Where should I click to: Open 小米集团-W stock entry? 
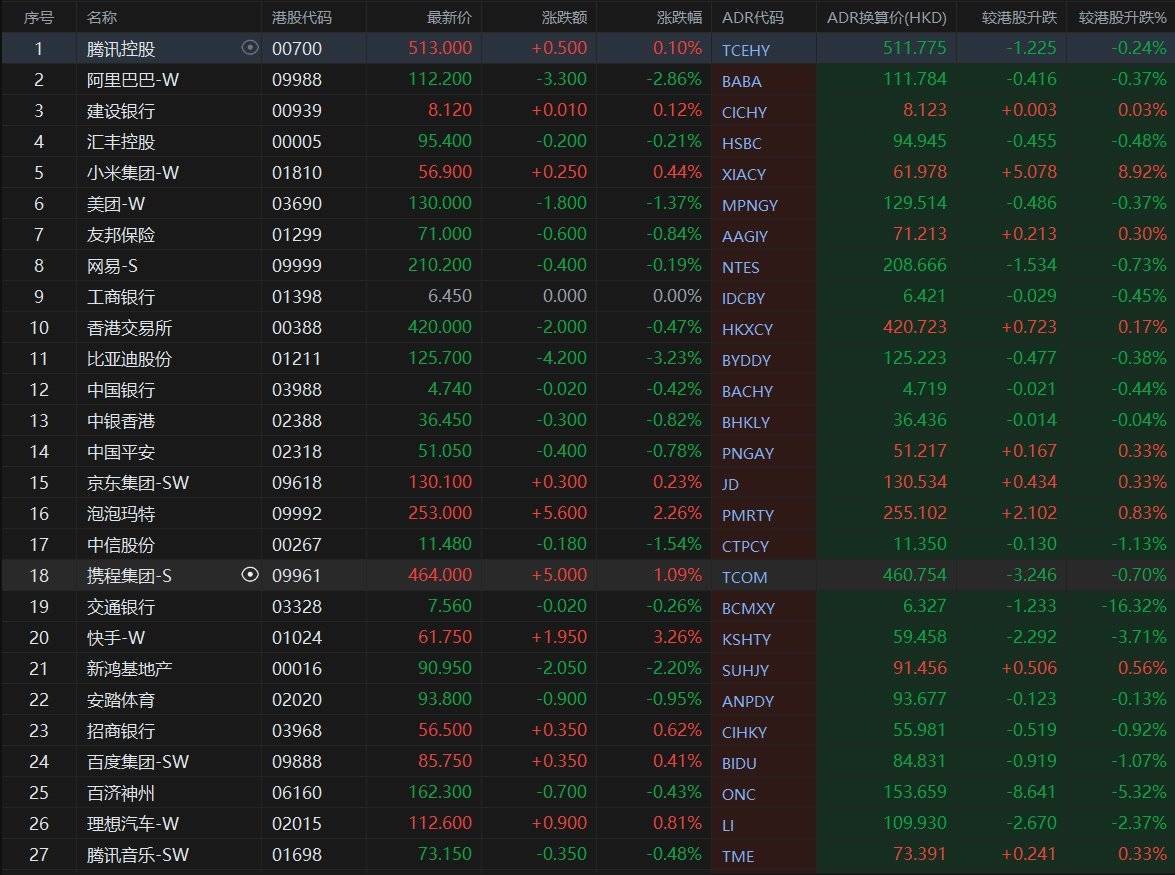coord(133,172)
